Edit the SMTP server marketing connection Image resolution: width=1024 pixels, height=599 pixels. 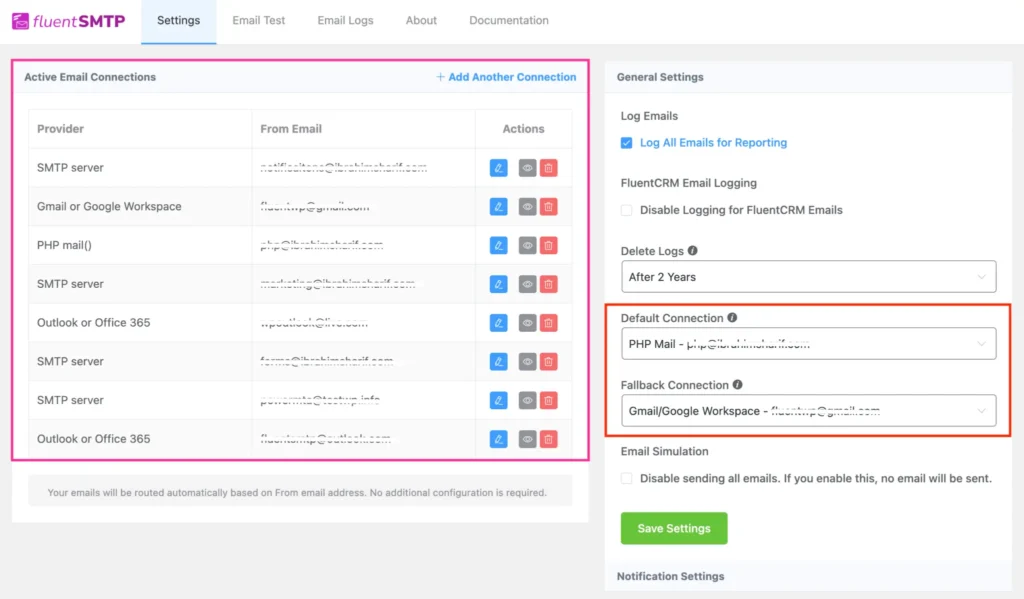tap(498, 284)
